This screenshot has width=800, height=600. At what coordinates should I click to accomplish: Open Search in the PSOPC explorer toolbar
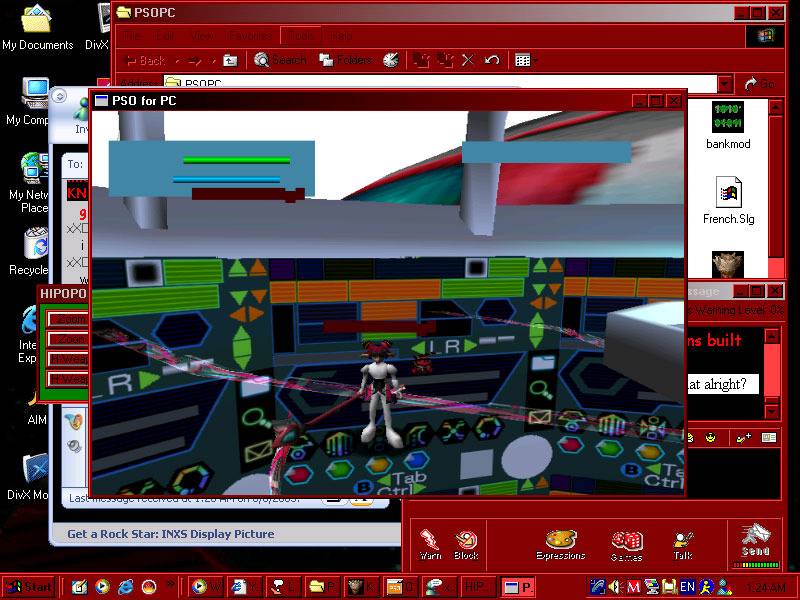tap(280, 60)
